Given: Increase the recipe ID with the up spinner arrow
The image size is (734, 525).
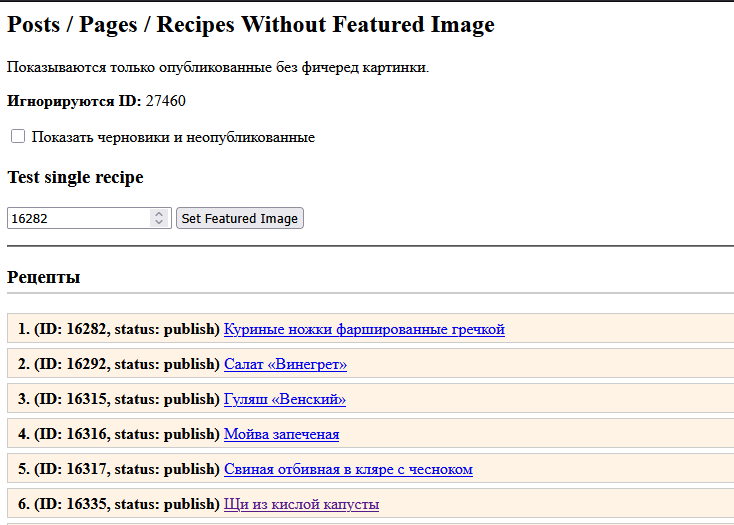Looking at the screenshot, I should tap(158, 213).
